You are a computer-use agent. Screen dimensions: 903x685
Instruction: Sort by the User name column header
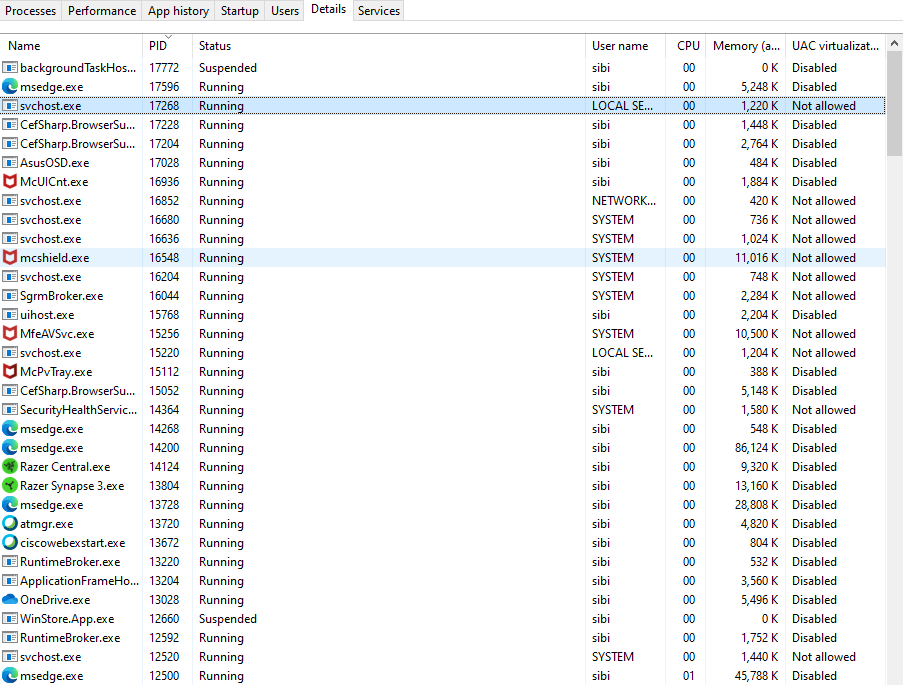[x=625, y=46]
